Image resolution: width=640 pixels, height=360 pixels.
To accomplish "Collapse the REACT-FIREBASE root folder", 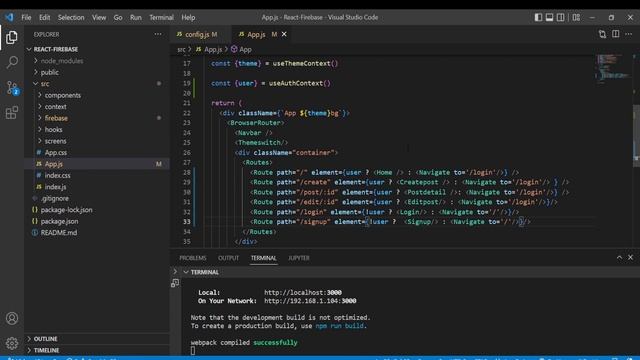I will [x=97, y=49].
